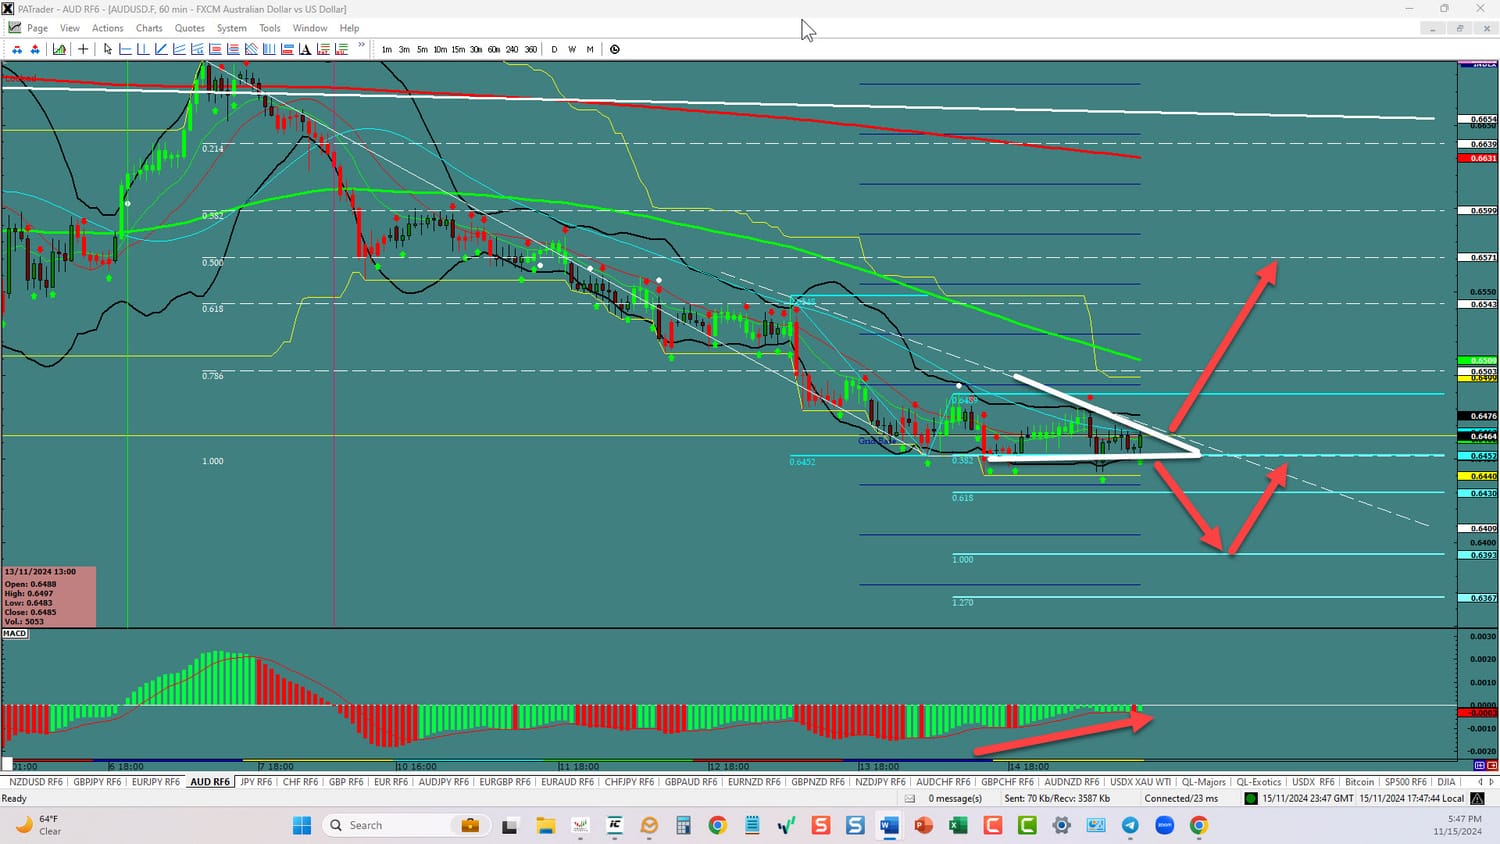Image resolution: width=1500 pixels, height=844 pixels.
Task: Open the Tools menu
Action: point(270,28)
